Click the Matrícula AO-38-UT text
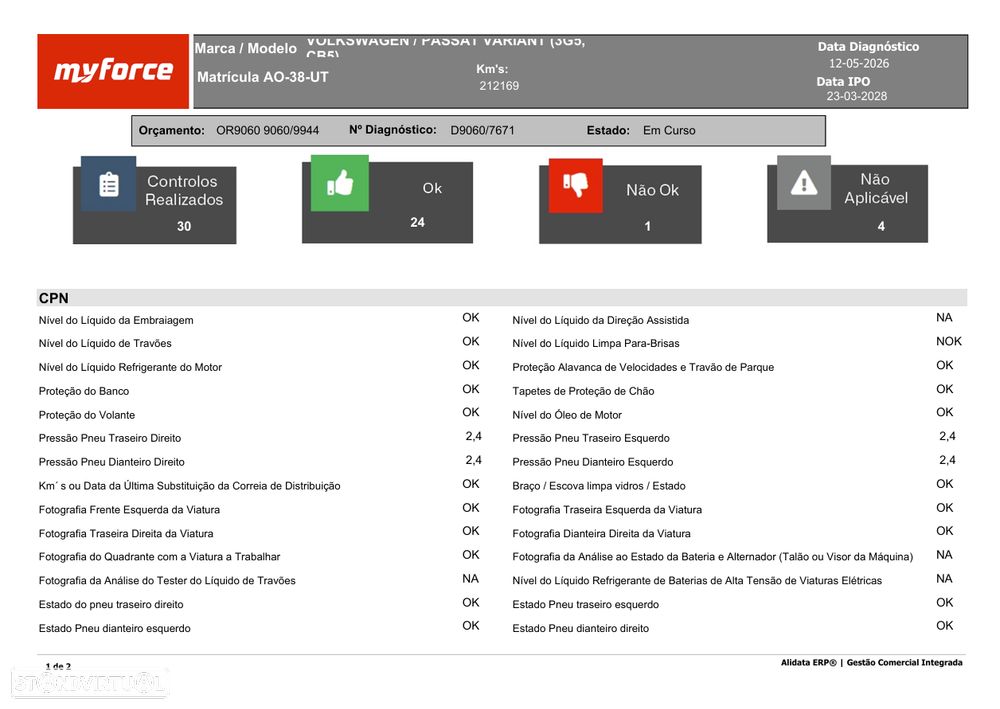The width and height of the screenshot is (1000, 709). click(x=263, y=77)
